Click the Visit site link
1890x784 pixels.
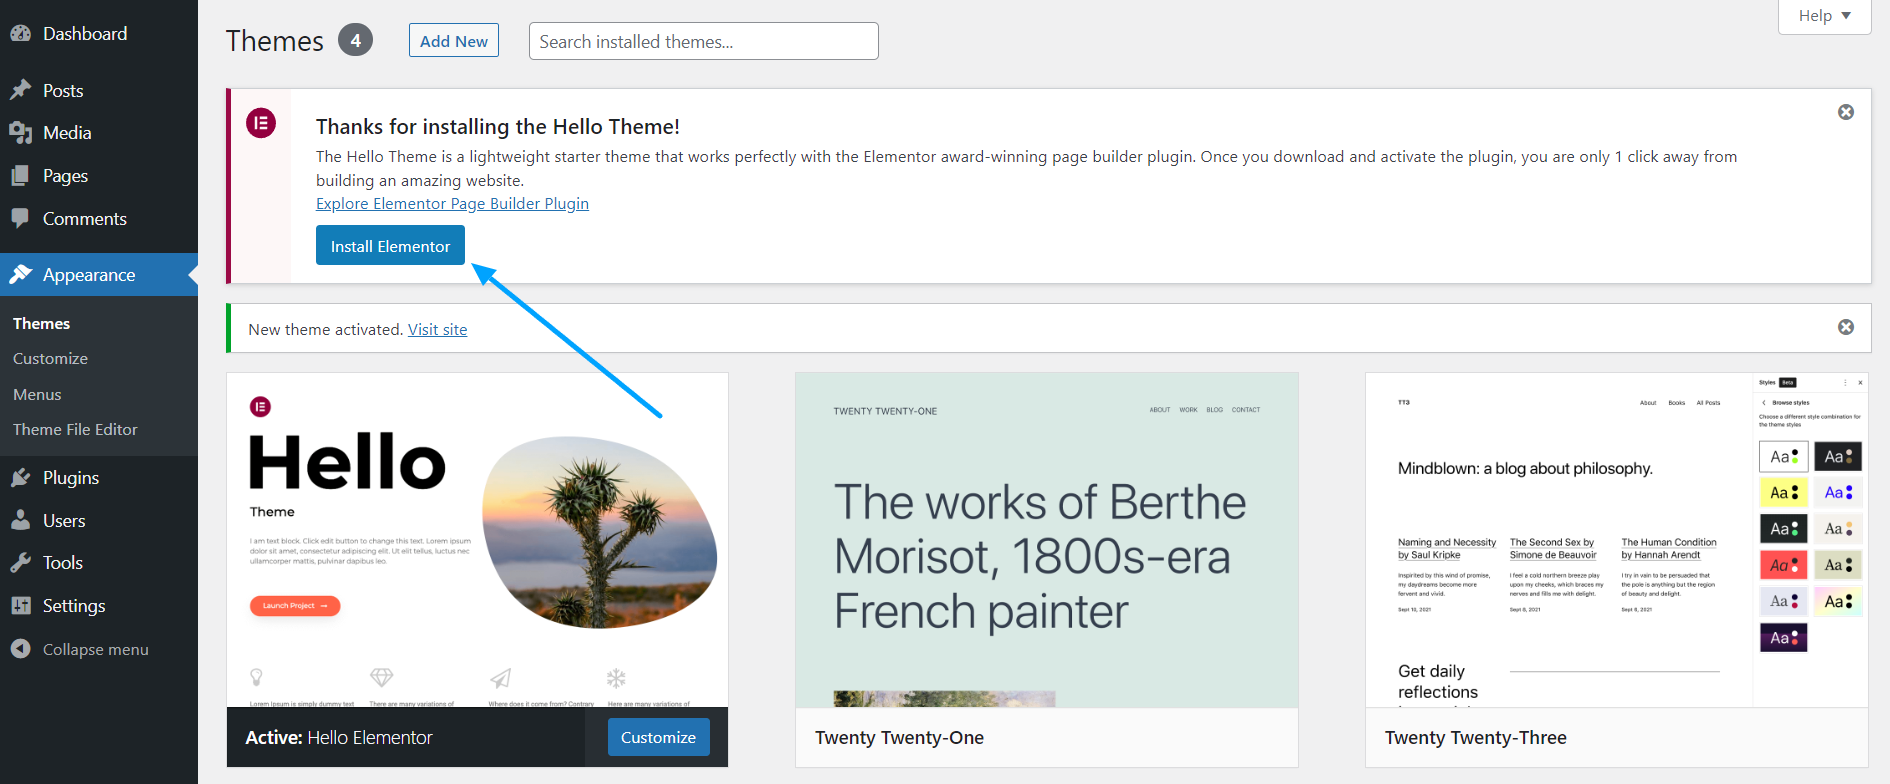click(x=437, y=329)
